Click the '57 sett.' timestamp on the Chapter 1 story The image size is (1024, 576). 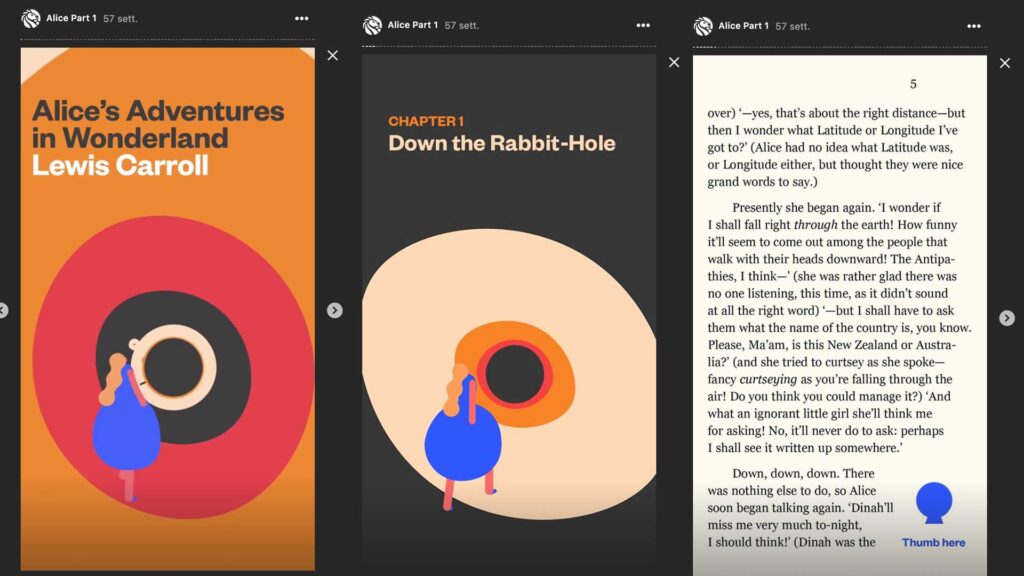pyautogui.click(x=462, y=25)
